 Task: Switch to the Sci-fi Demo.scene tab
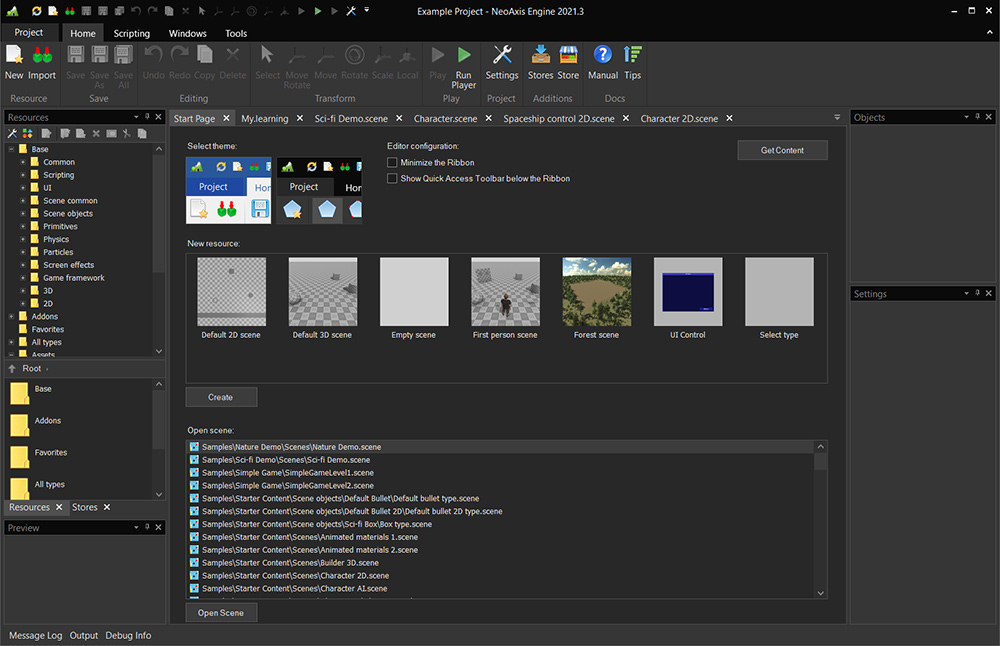[351, 119]
